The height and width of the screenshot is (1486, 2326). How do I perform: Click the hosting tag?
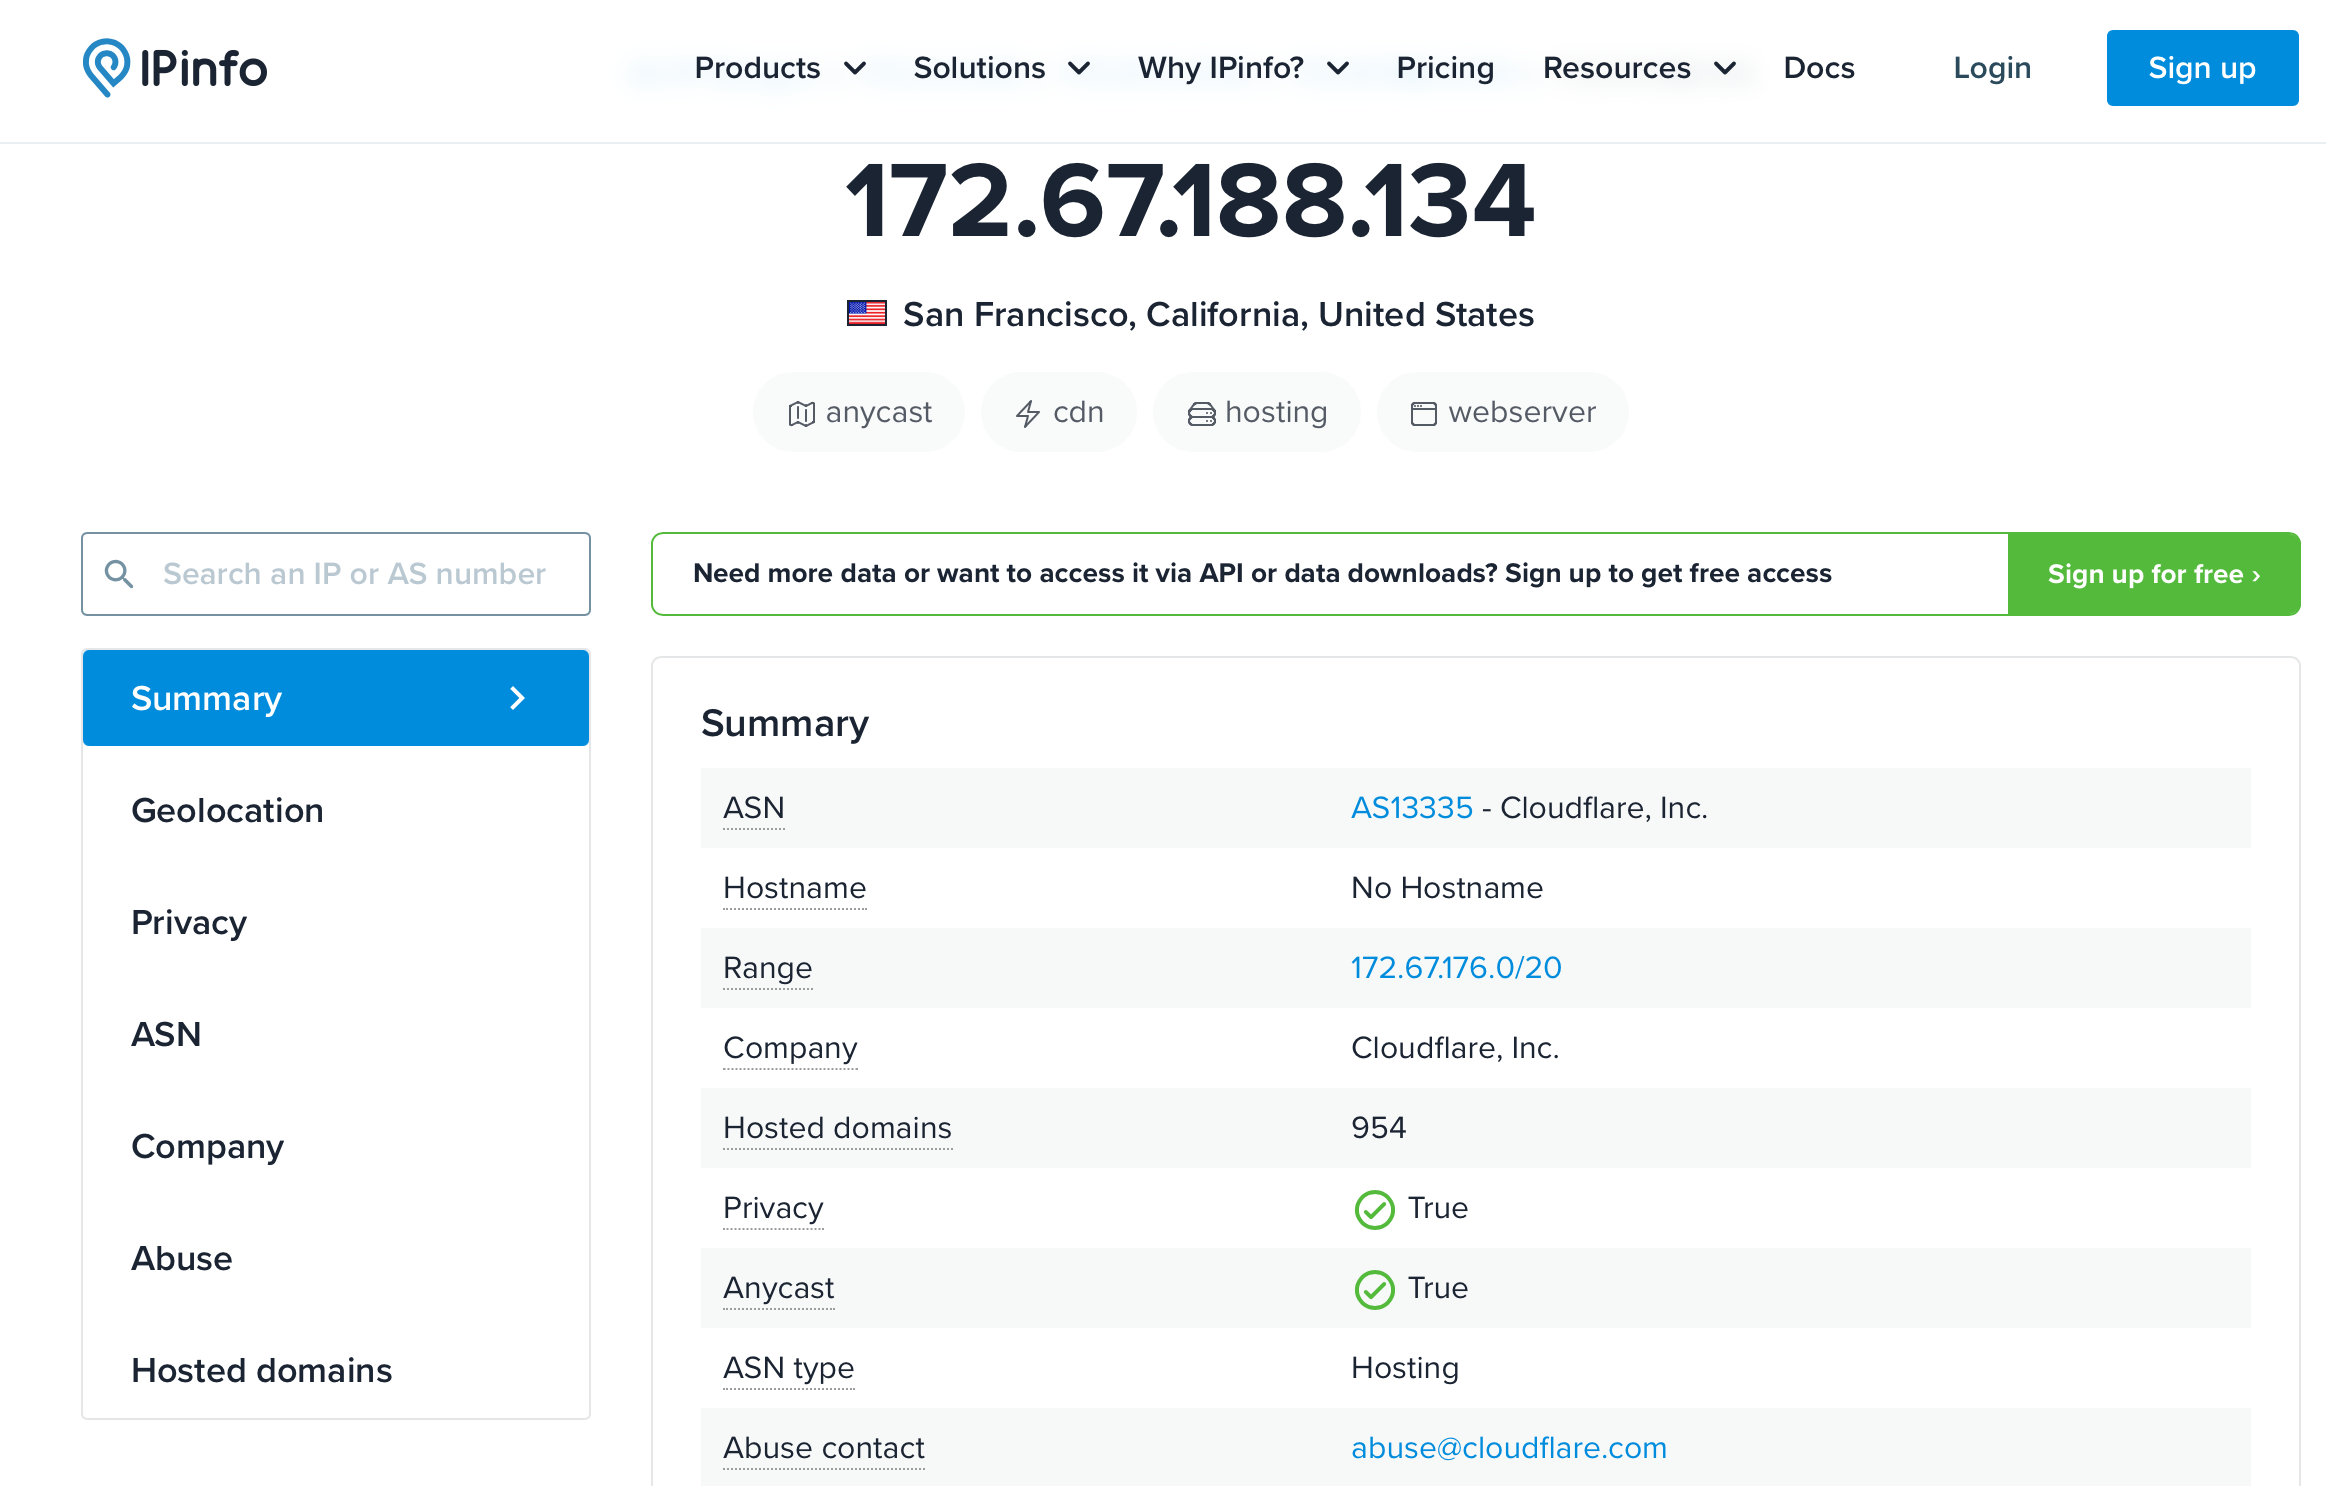coord(1257,412)
